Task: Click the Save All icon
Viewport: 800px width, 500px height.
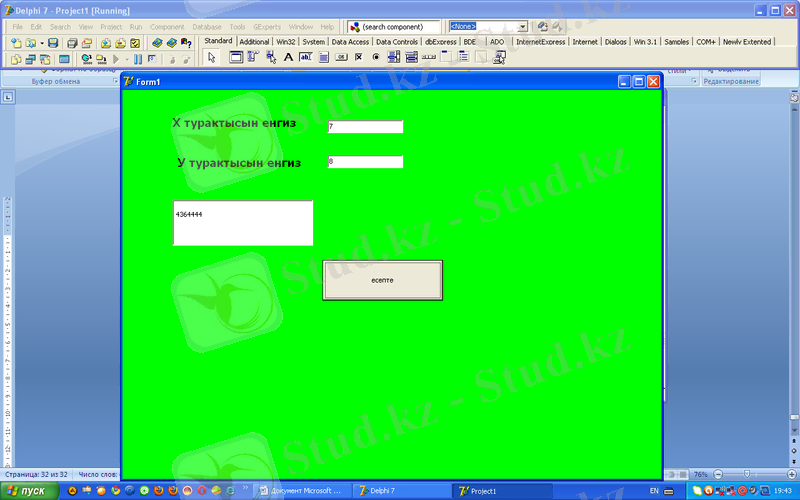Action: [72, 43]
